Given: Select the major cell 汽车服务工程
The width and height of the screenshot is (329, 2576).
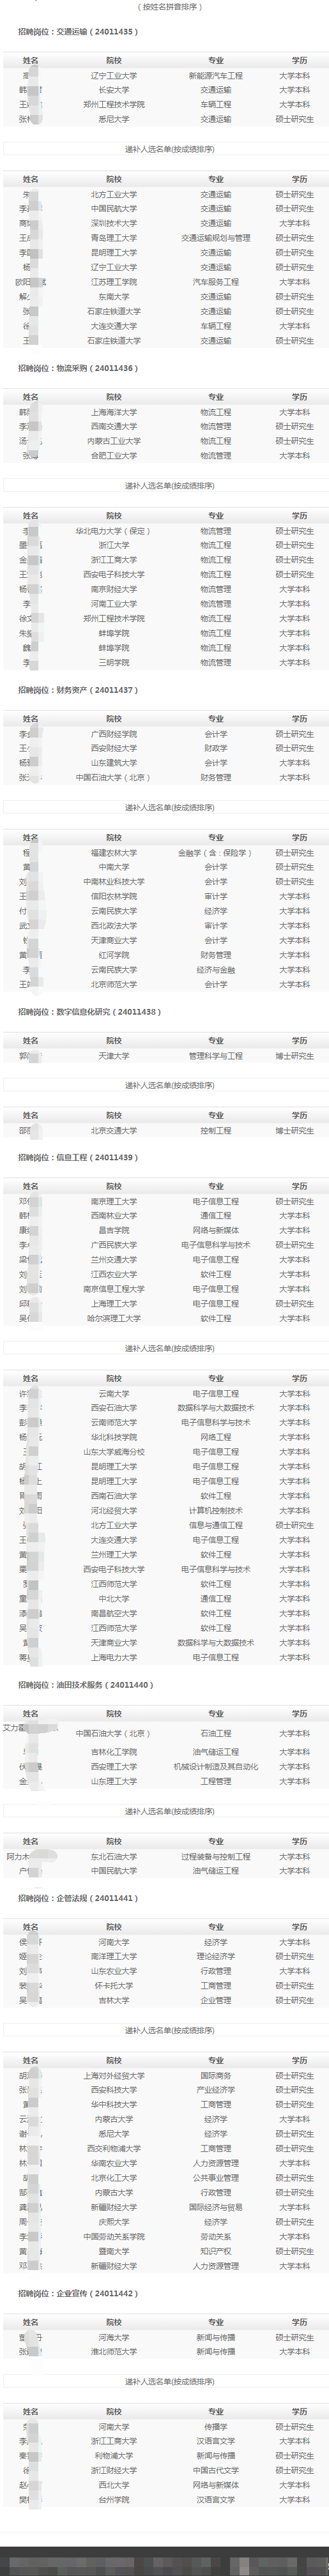Looking at the screenshot, I should coord(216,282).
